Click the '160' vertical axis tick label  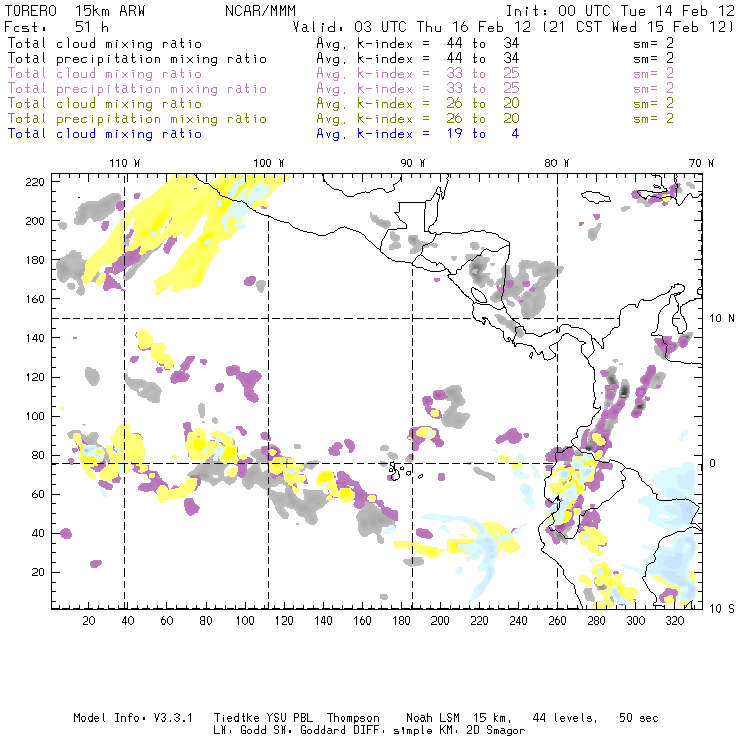35,299
